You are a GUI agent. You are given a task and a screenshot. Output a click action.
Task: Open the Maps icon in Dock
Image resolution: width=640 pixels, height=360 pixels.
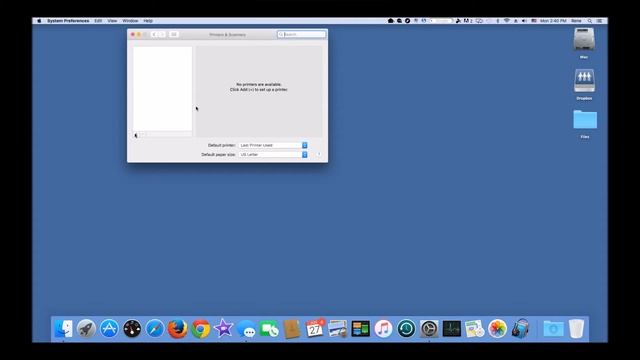(x=475, y=329)
